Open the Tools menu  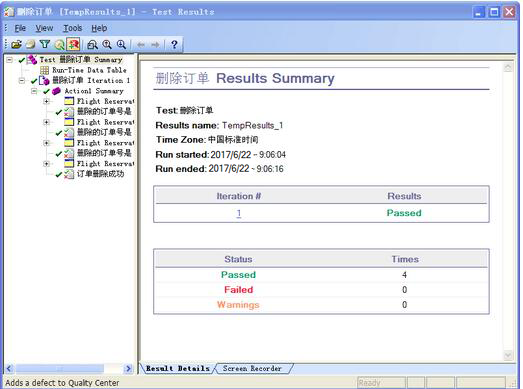coord(73,28)
